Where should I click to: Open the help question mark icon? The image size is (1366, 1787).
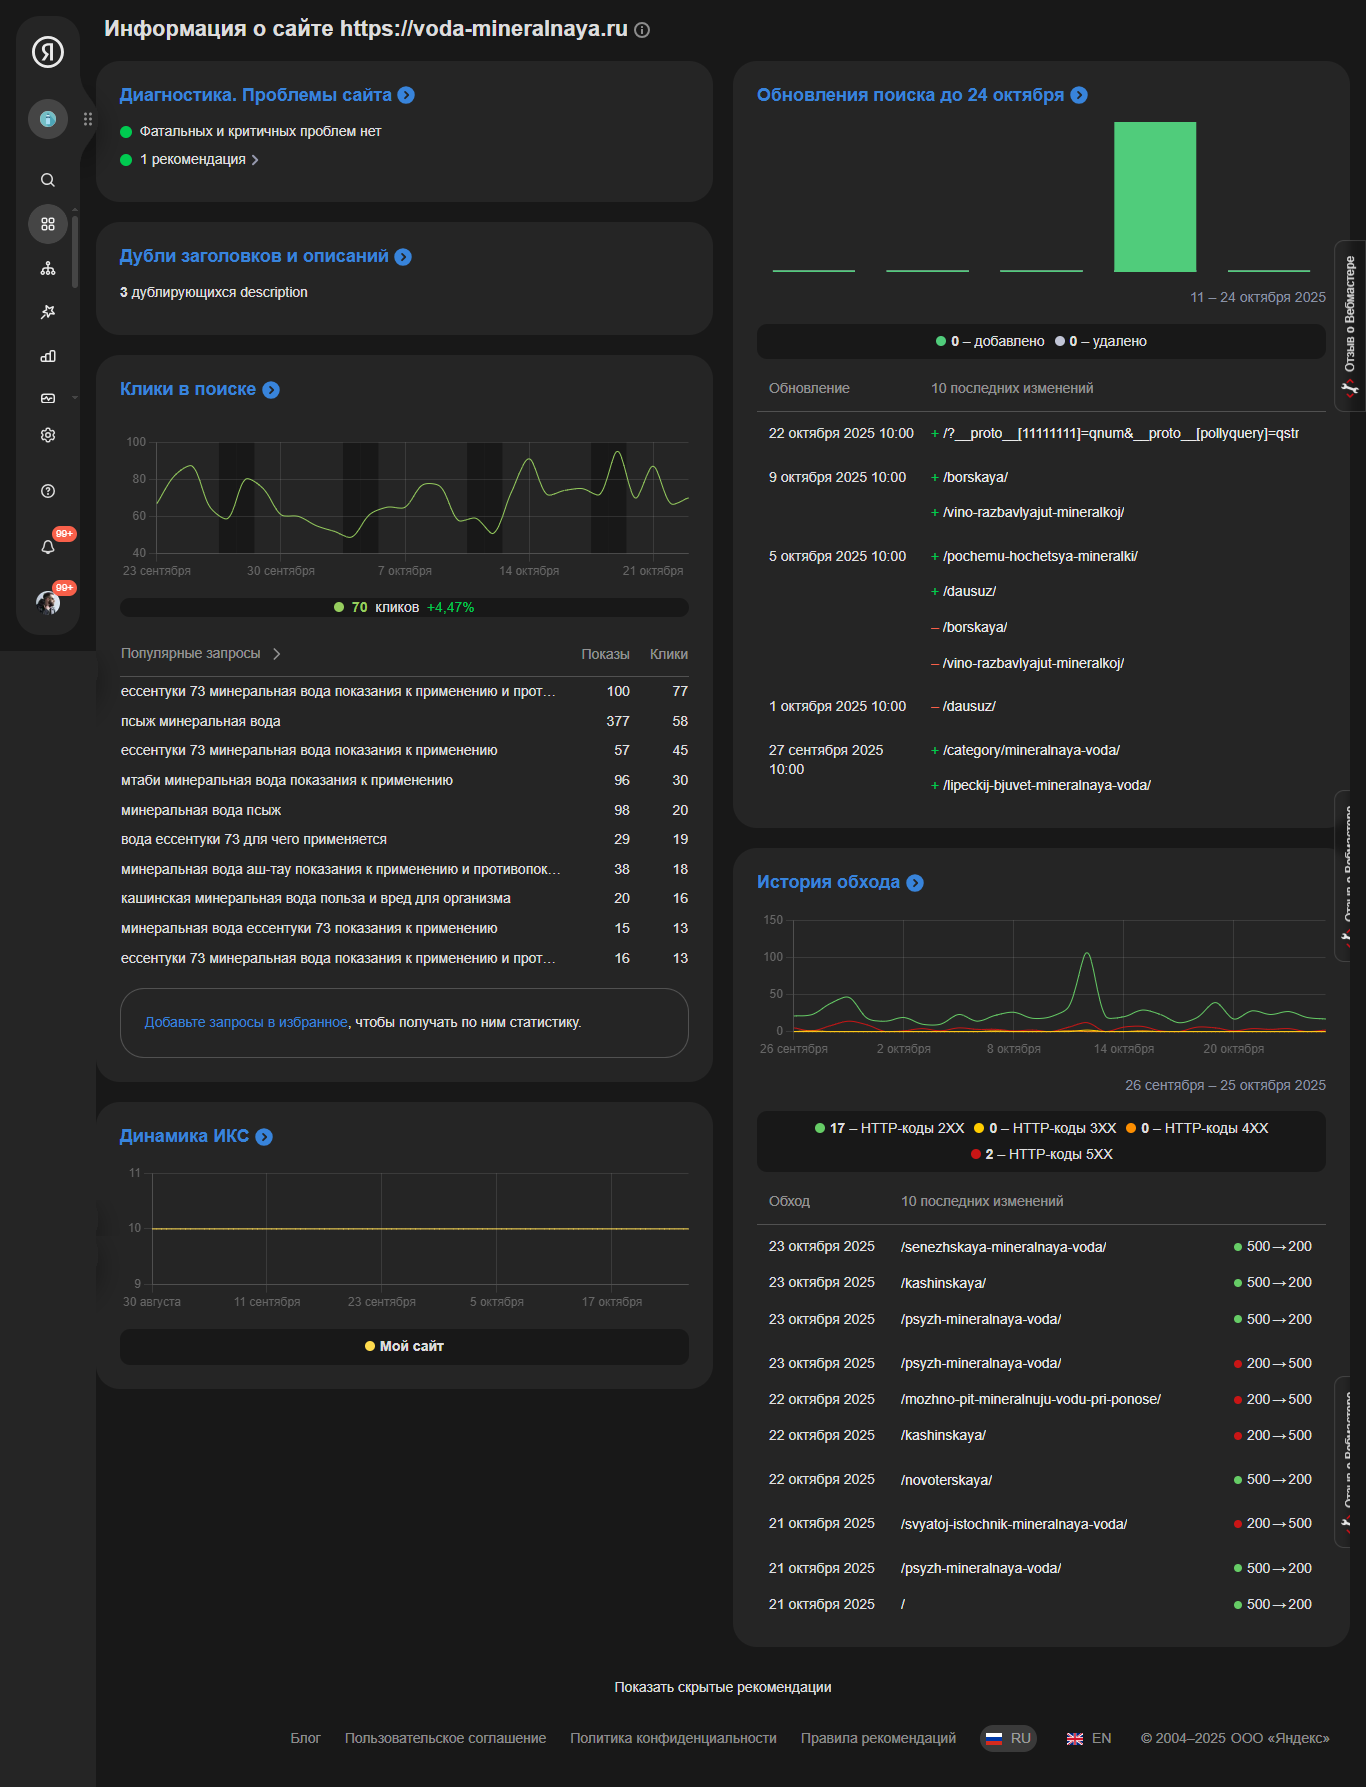click(x=47, y=491)
